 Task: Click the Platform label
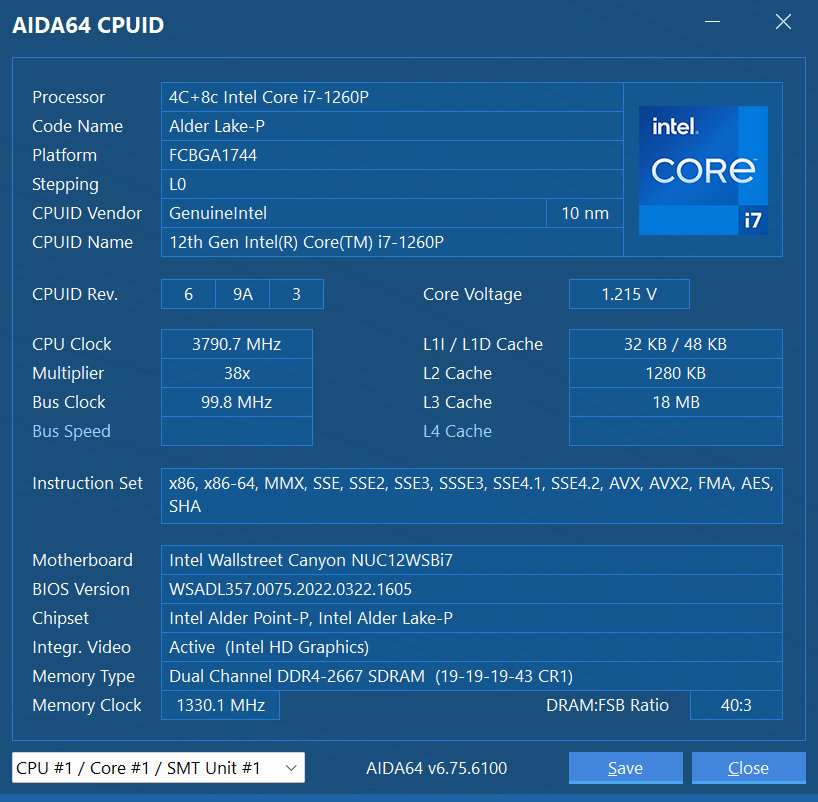click(x=64, y=155)
